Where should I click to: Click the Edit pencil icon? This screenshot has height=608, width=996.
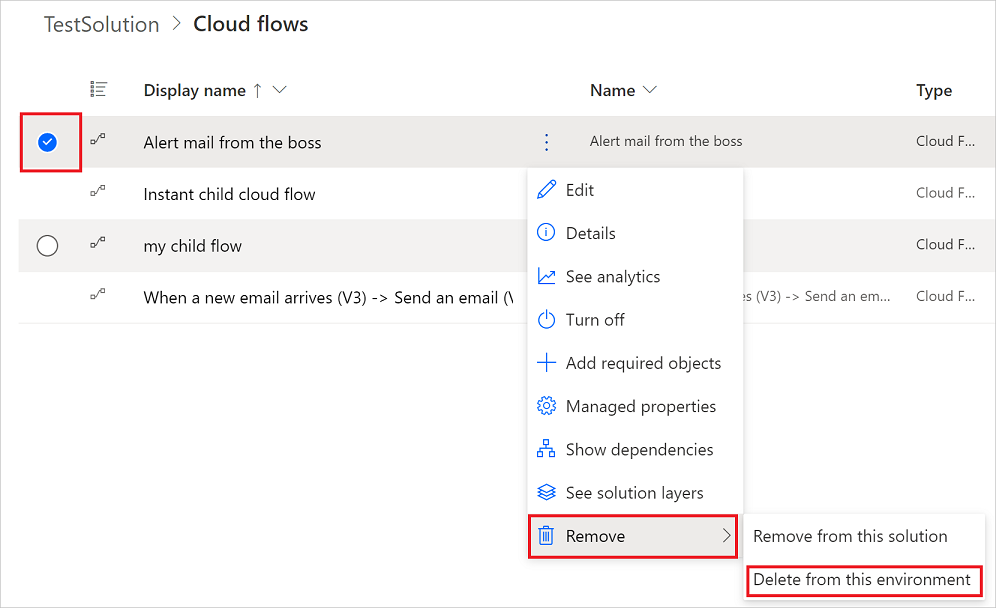click(x=547, y=189)
